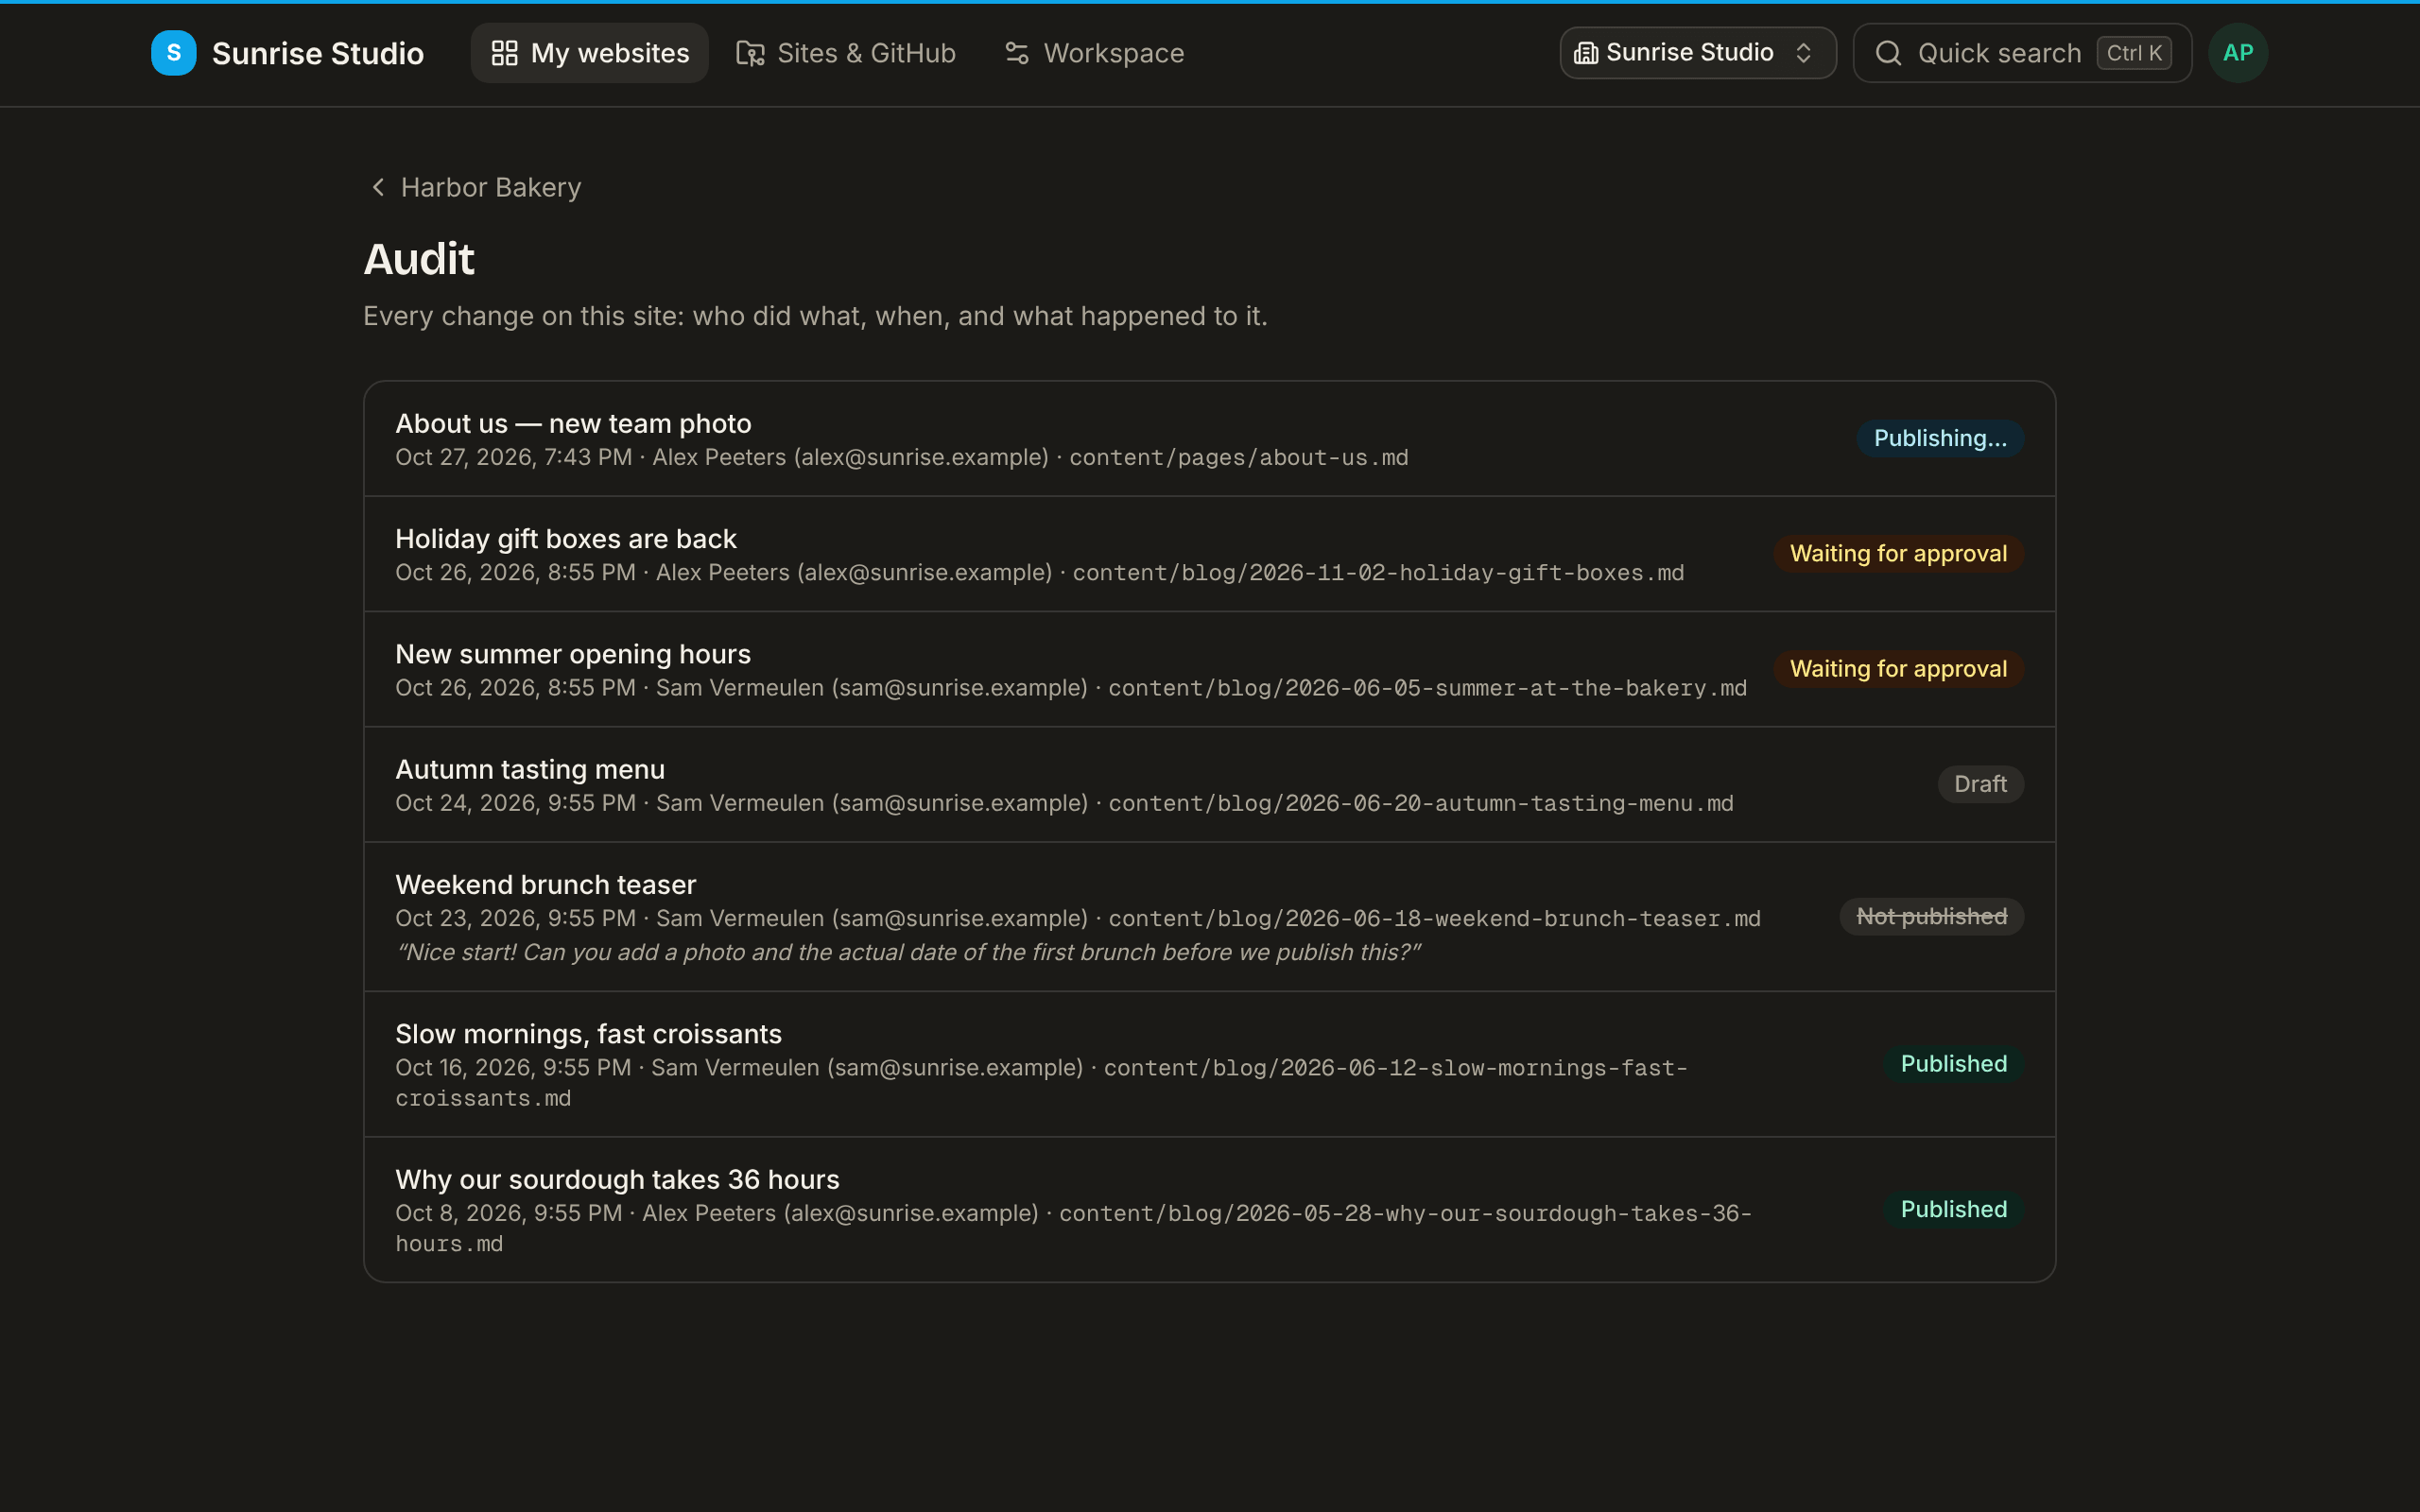Image resolution: width=2420 pixels, height=1512 pixels.
Task: Expand the Sunrise Studio workspace switcher
Action: pyautogui.click(x=1697, y=53)
